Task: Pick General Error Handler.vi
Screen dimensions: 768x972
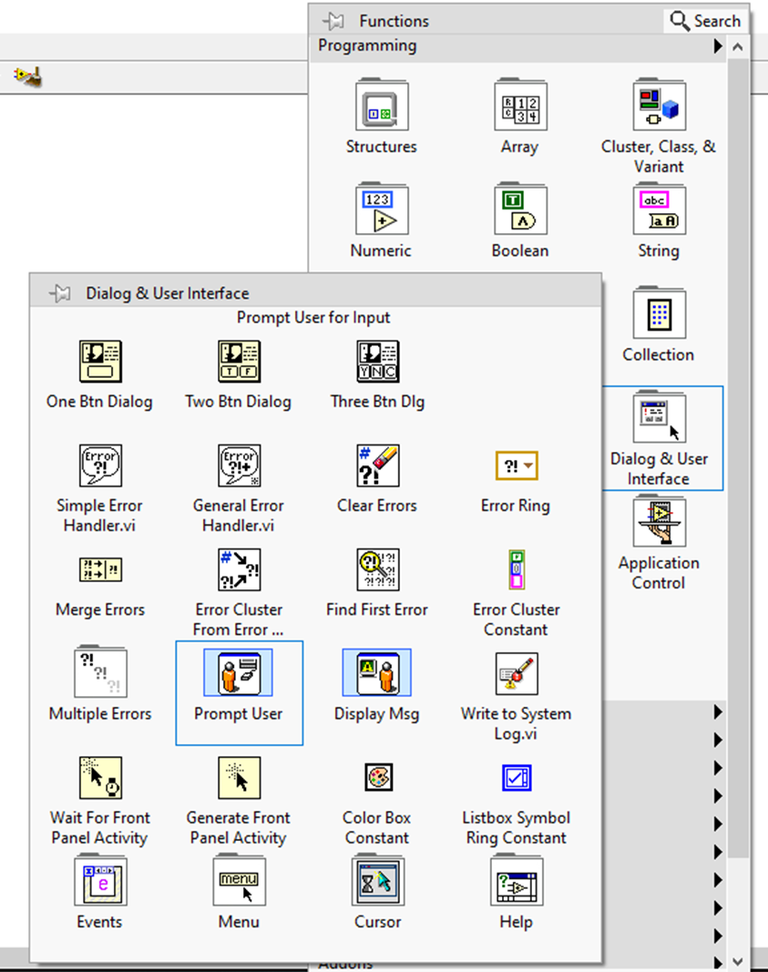Action: click(239, 466)
